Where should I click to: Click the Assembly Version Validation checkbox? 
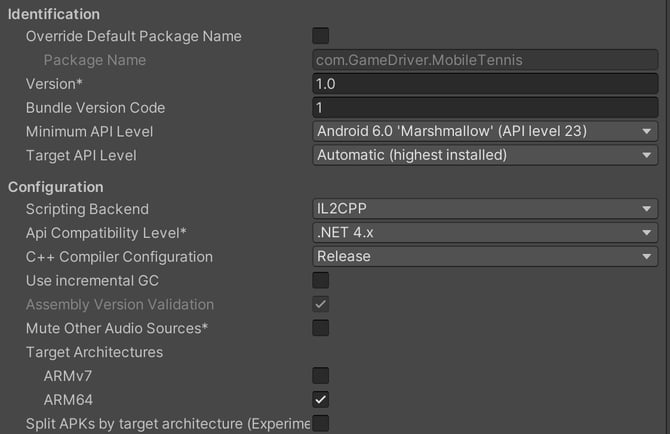coord(321,304)
